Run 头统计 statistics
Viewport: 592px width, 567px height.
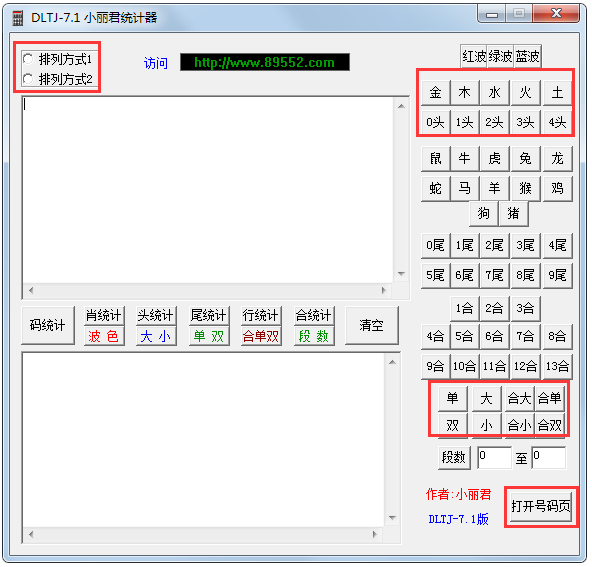click(x=156, y=315)
